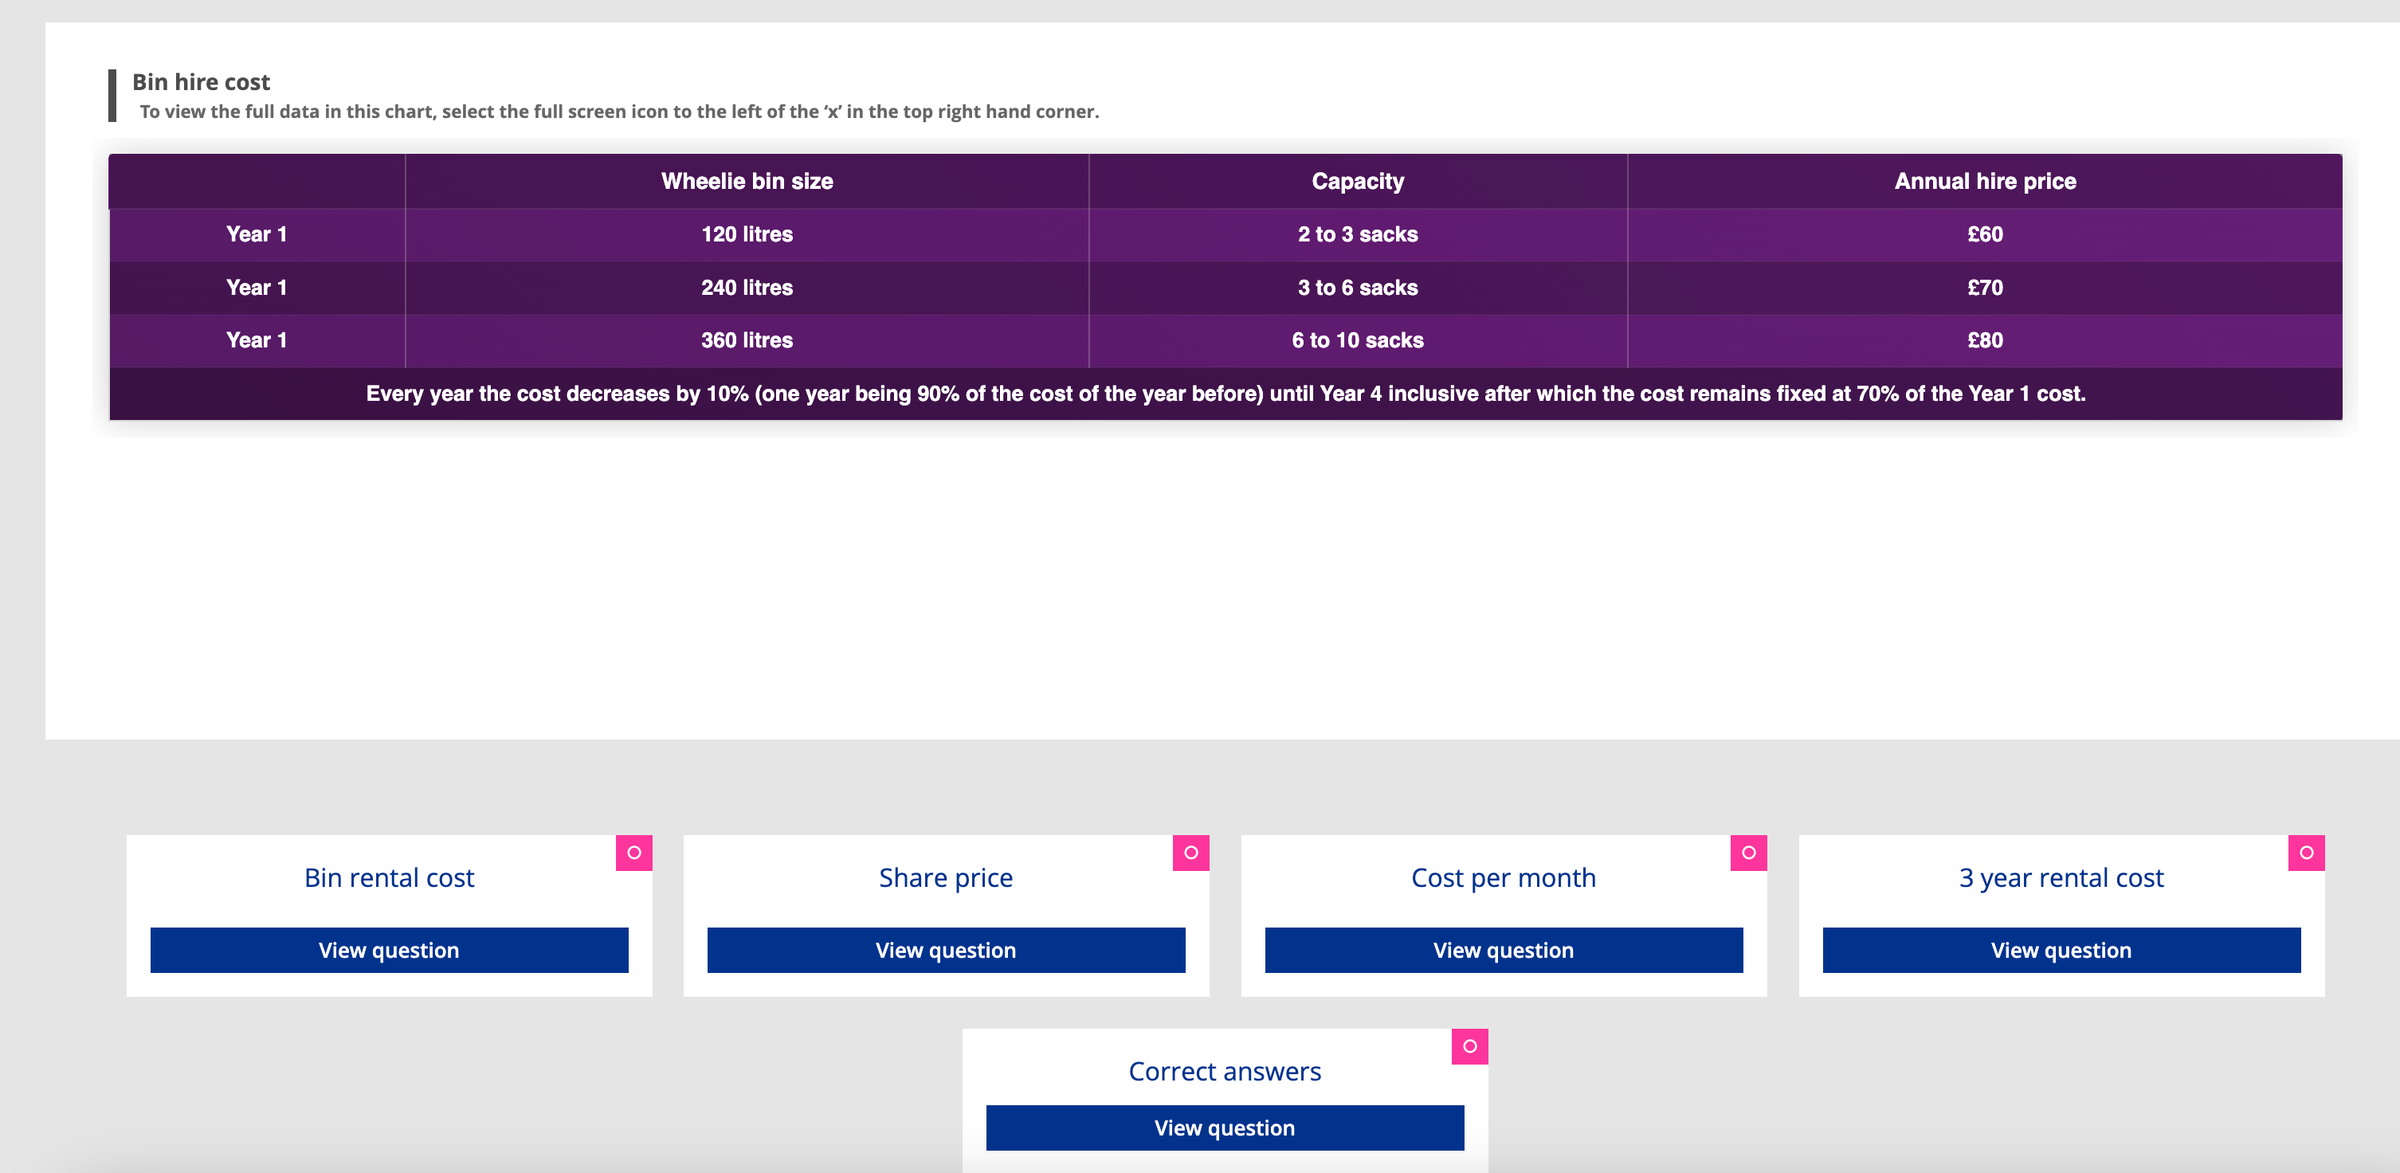Click the pink circle icon on Correct answers card
The image size is (2400, 1173).
click(1469, 1047)
